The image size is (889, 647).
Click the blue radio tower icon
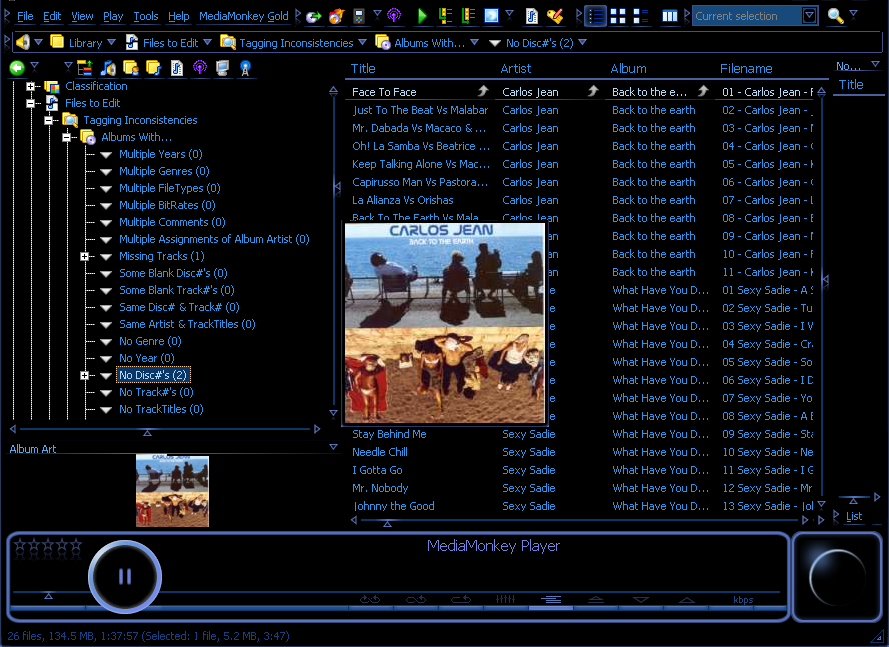[x=245, y=68]
